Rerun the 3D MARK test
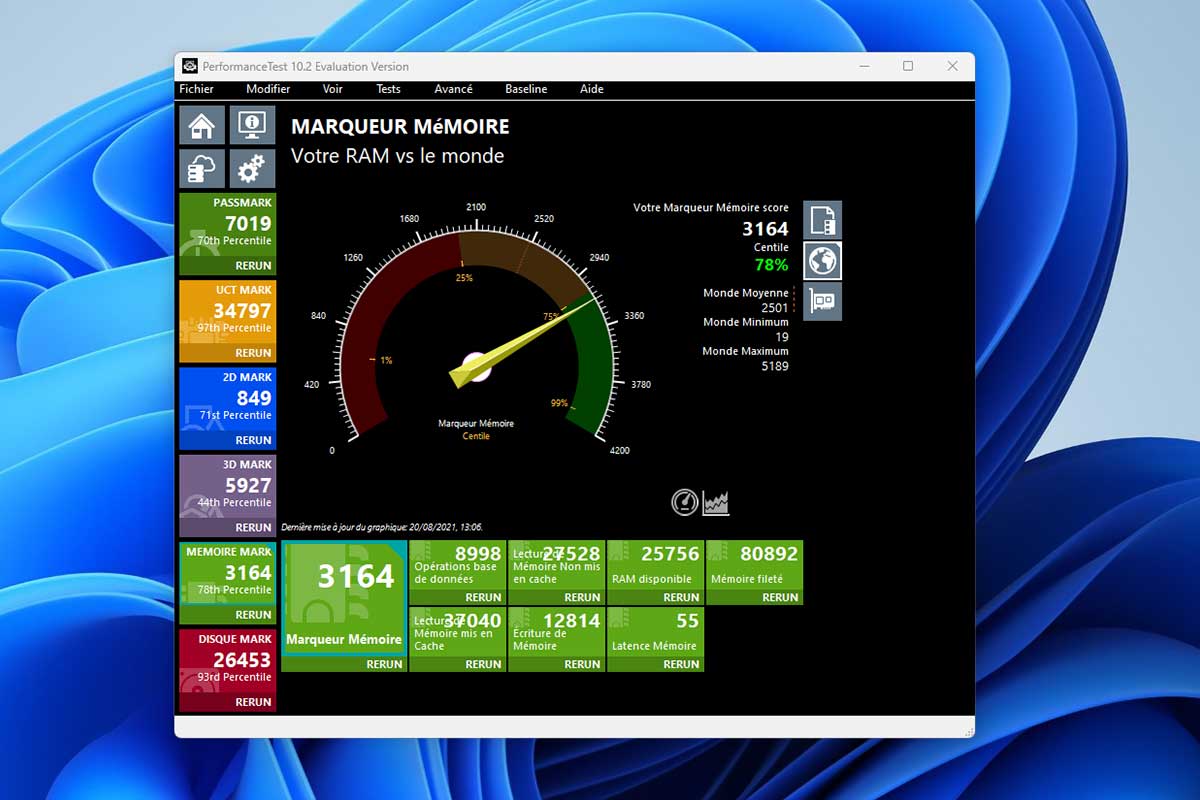The image size is (1200, 800). [x=254, y=527]
